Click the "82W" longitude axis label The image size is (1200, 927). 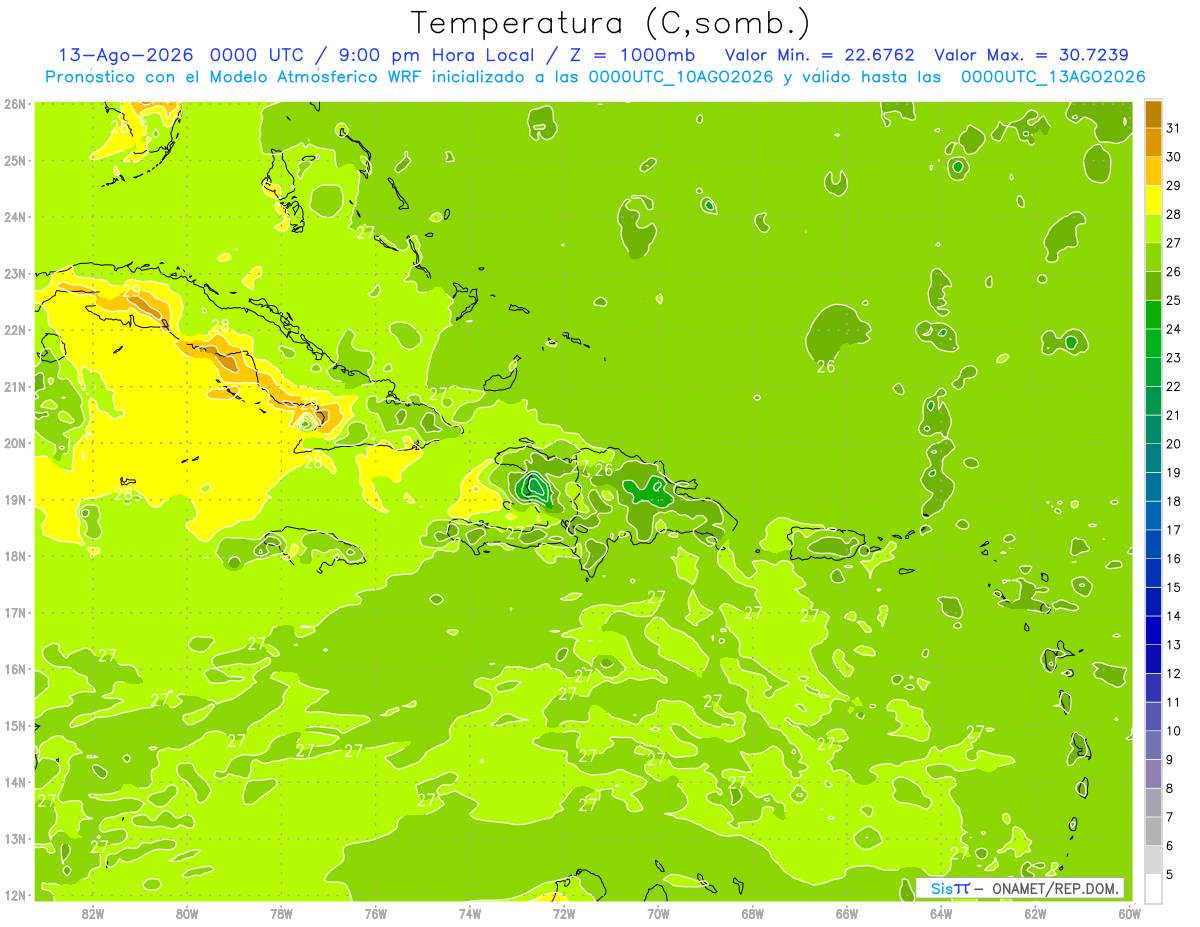coord(93,913)
